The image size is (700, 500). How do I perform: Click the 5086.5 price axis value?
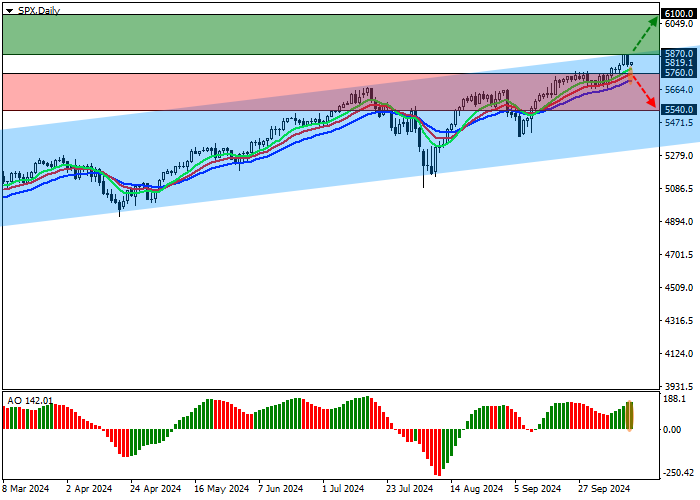point(679,188)
